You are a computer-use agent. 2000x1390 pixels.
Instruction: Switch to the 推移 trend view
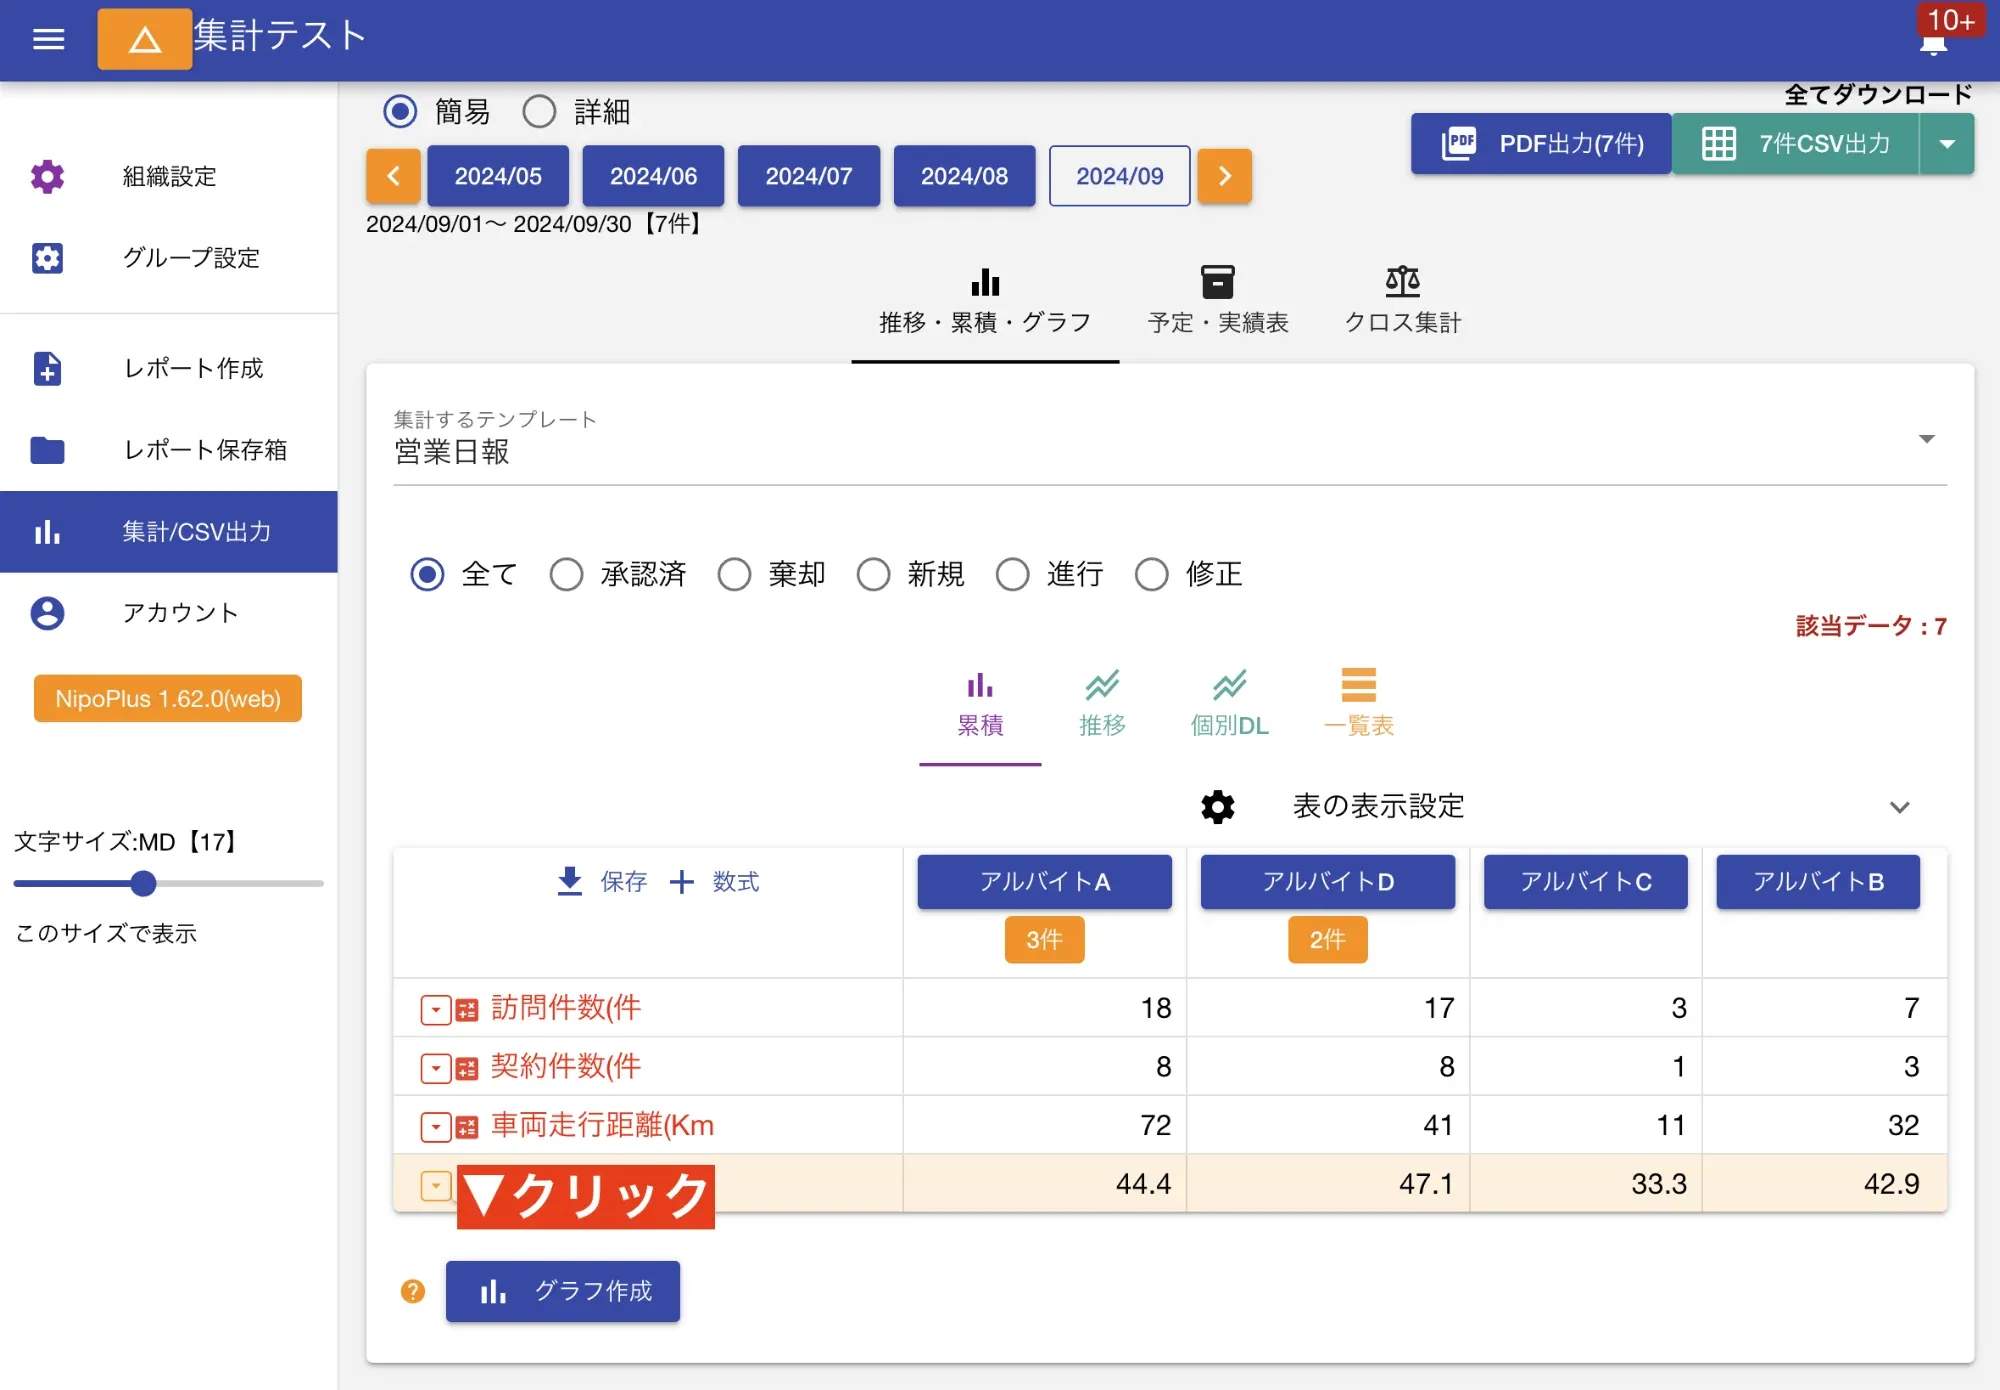(1103, 705)
